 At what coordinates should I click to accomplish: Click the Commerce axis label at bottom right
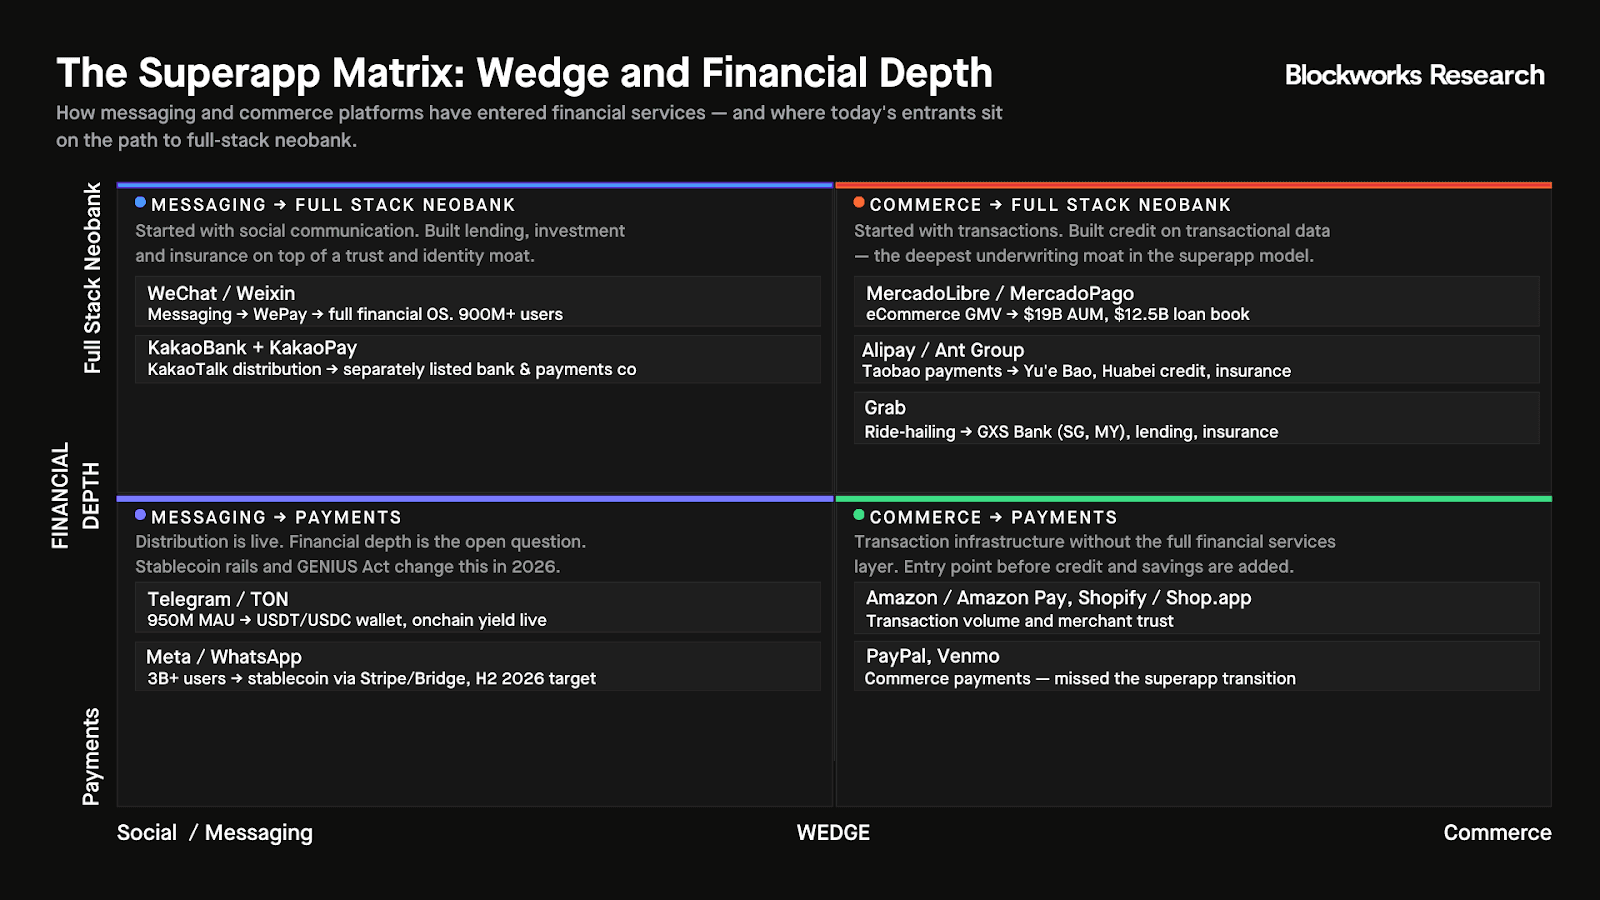(x=1497, y=833)
